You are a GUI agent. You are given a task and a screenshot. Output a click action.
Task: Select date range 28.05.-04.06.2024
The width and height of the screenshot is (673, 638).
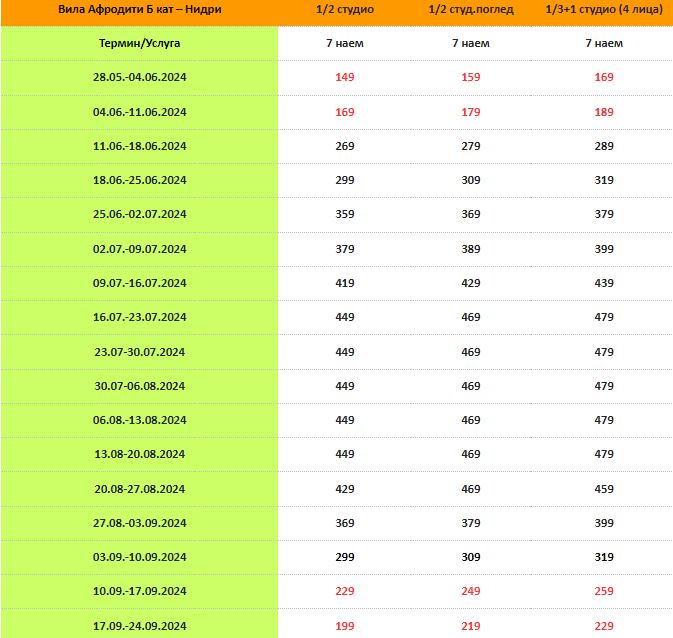[140, 77]
